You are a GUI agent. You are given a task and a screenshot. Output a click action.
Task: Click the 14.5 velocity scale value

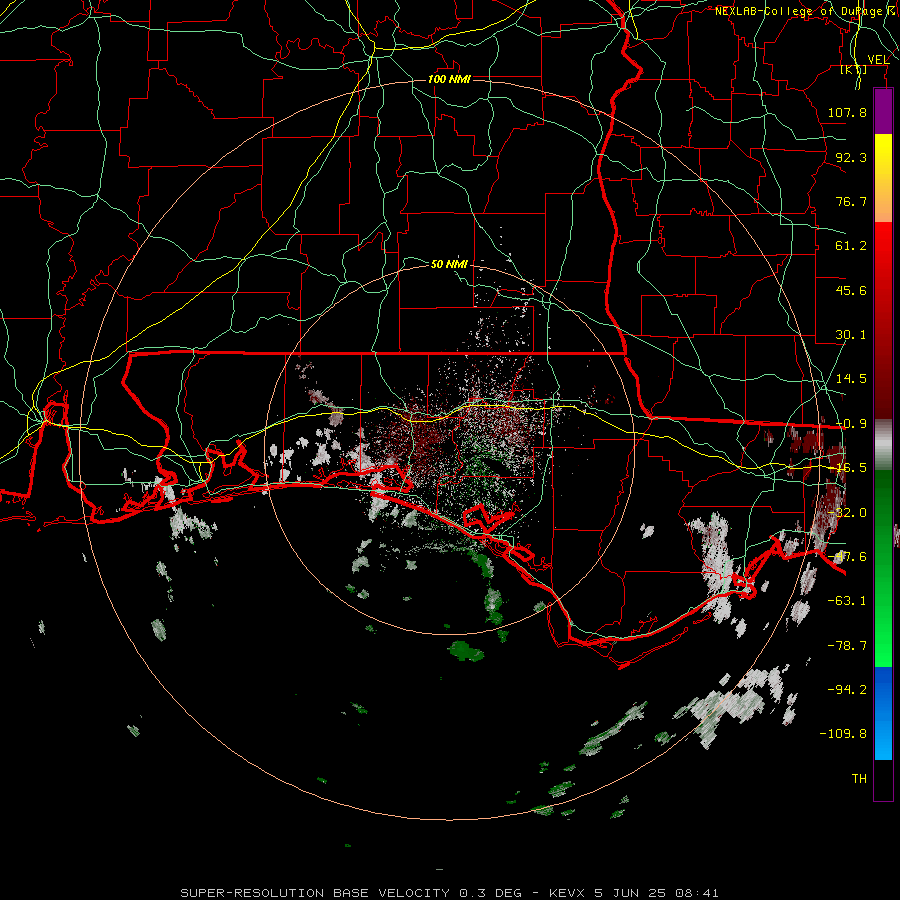tap(851, 379)
